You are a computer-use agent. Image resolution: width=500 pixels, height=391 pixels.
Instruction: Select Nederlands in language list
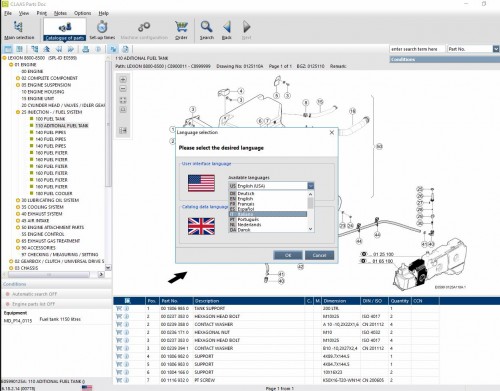[268, 225]
